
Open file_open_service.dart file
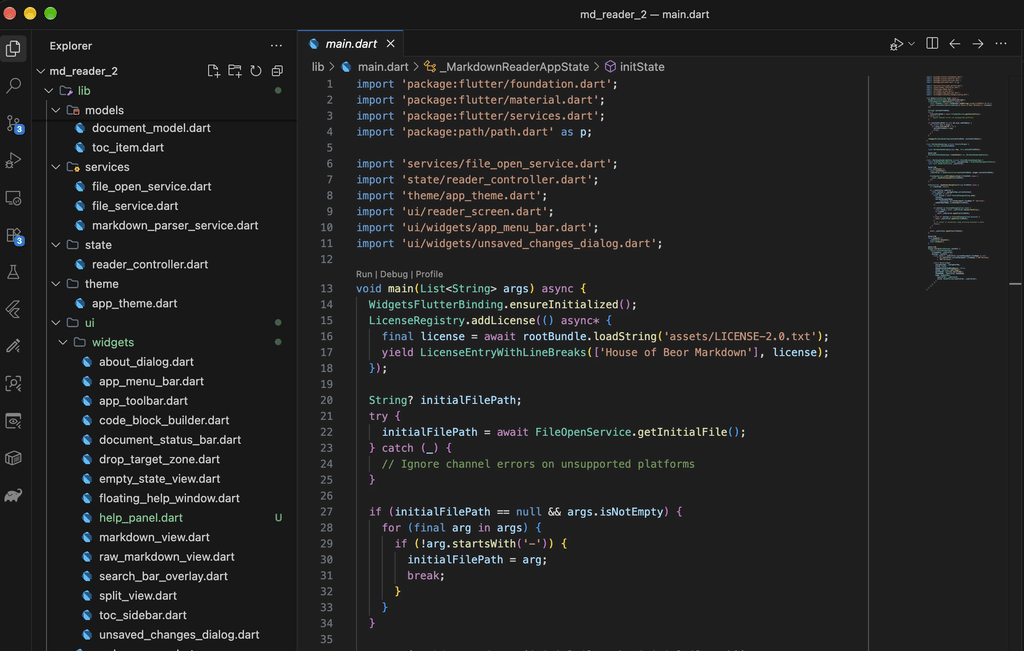click(x=152, y=187)
